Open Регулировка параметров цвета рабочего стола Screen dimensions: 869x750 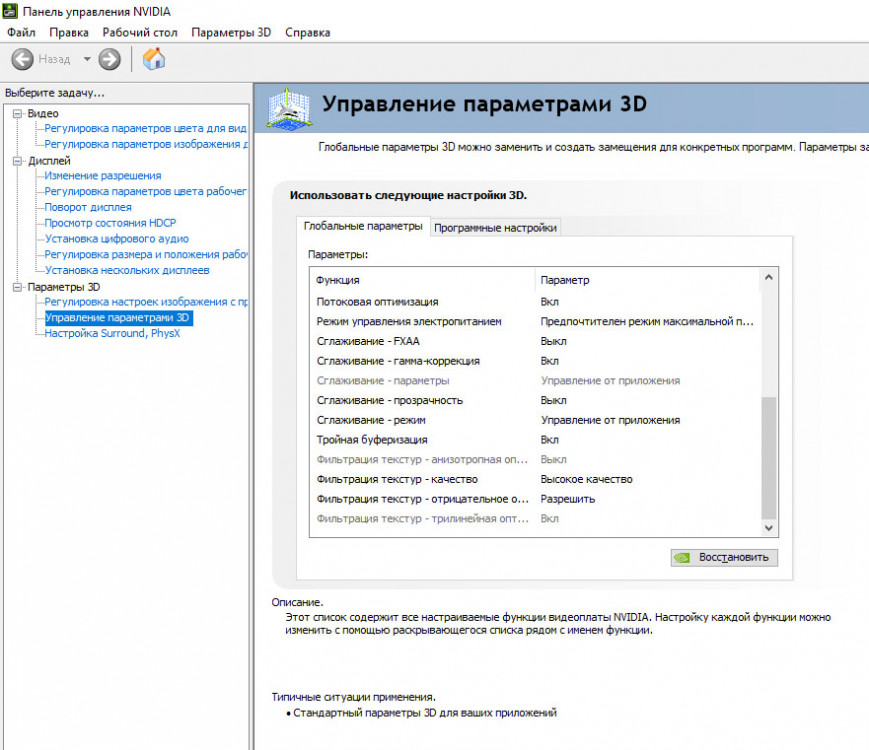coord(145,191)
